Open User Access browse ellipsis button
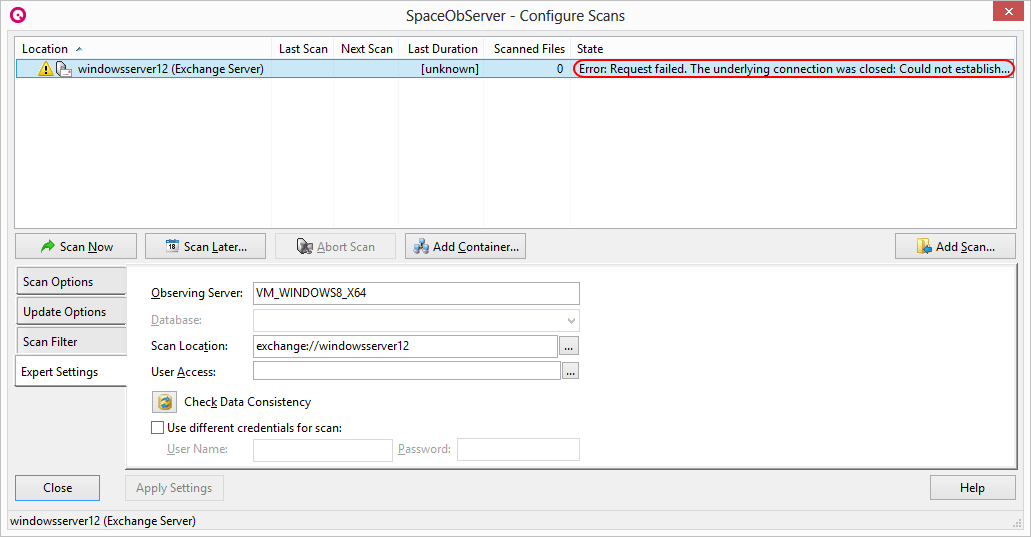The height and width of the screenshot is (537, 1031). point(571,371)
